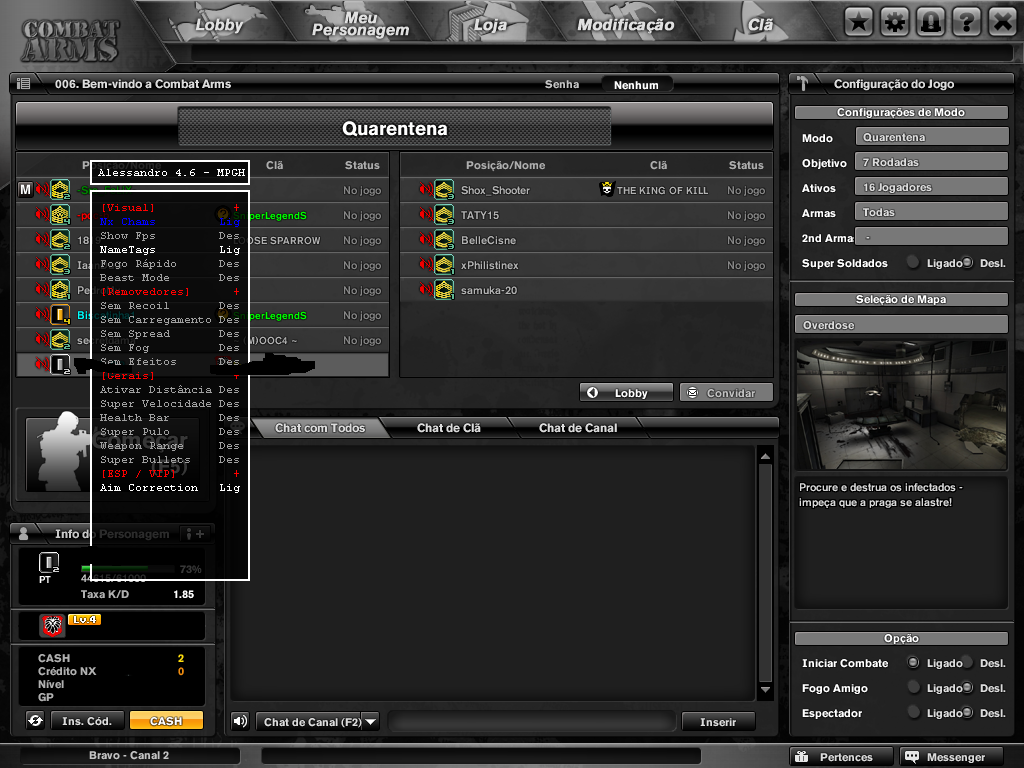
Task: Click Shox_Shooter's rank badge icon
Action: (x=444, y=190)
